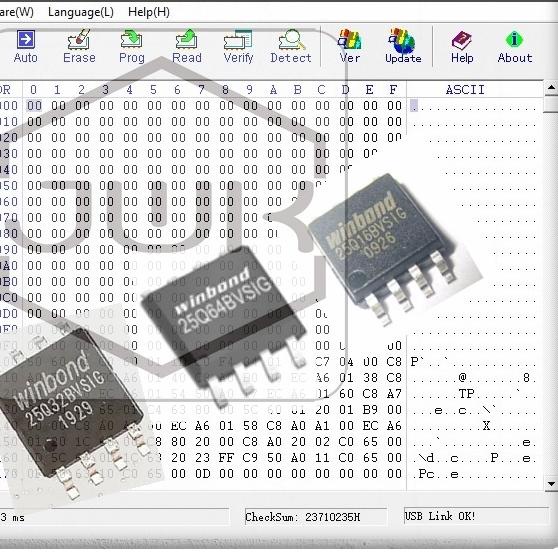The height and width of the screenshot is (558, 558).
Task: Select the 11 byte in hex view
Action: click(322, 458)
